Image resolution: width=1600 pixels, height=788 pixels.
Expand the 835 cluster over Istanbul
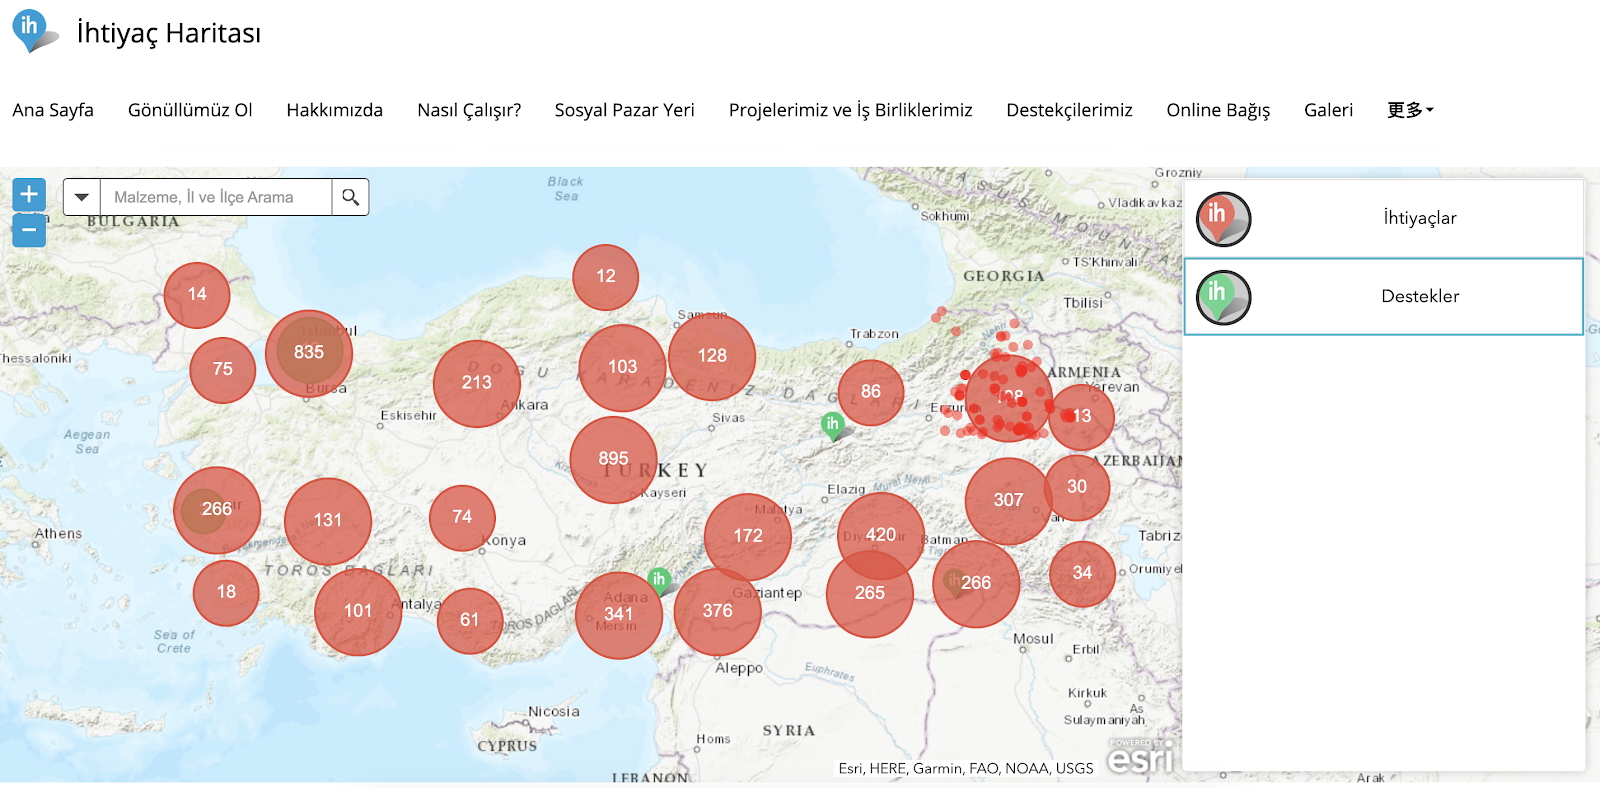pos(309,352)
